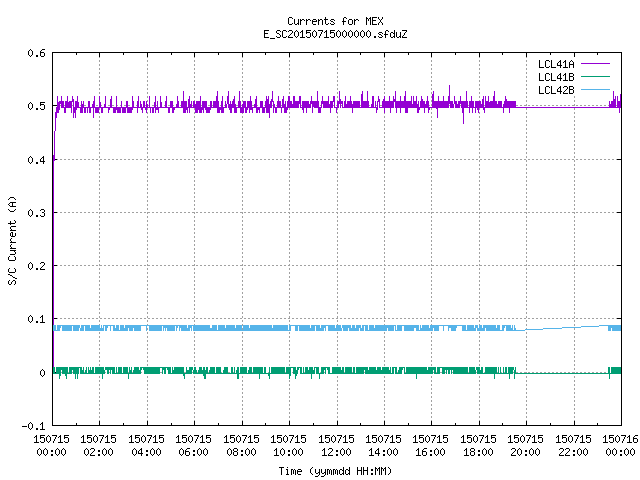Click the y-axis tick value '-0.1'

click(x=33, y=426)
